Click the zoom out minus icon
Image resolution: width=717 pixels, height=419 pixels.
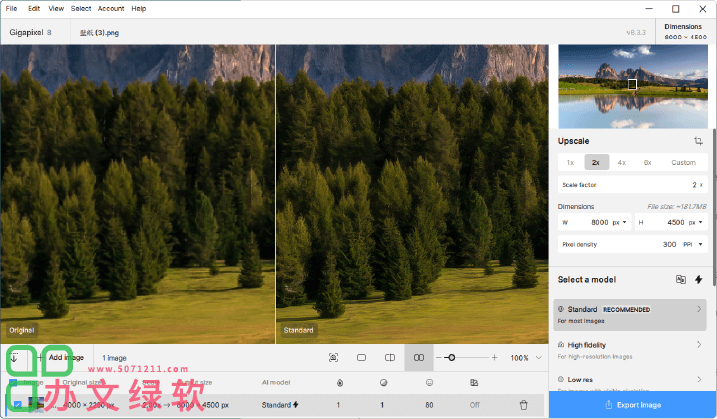439,358
